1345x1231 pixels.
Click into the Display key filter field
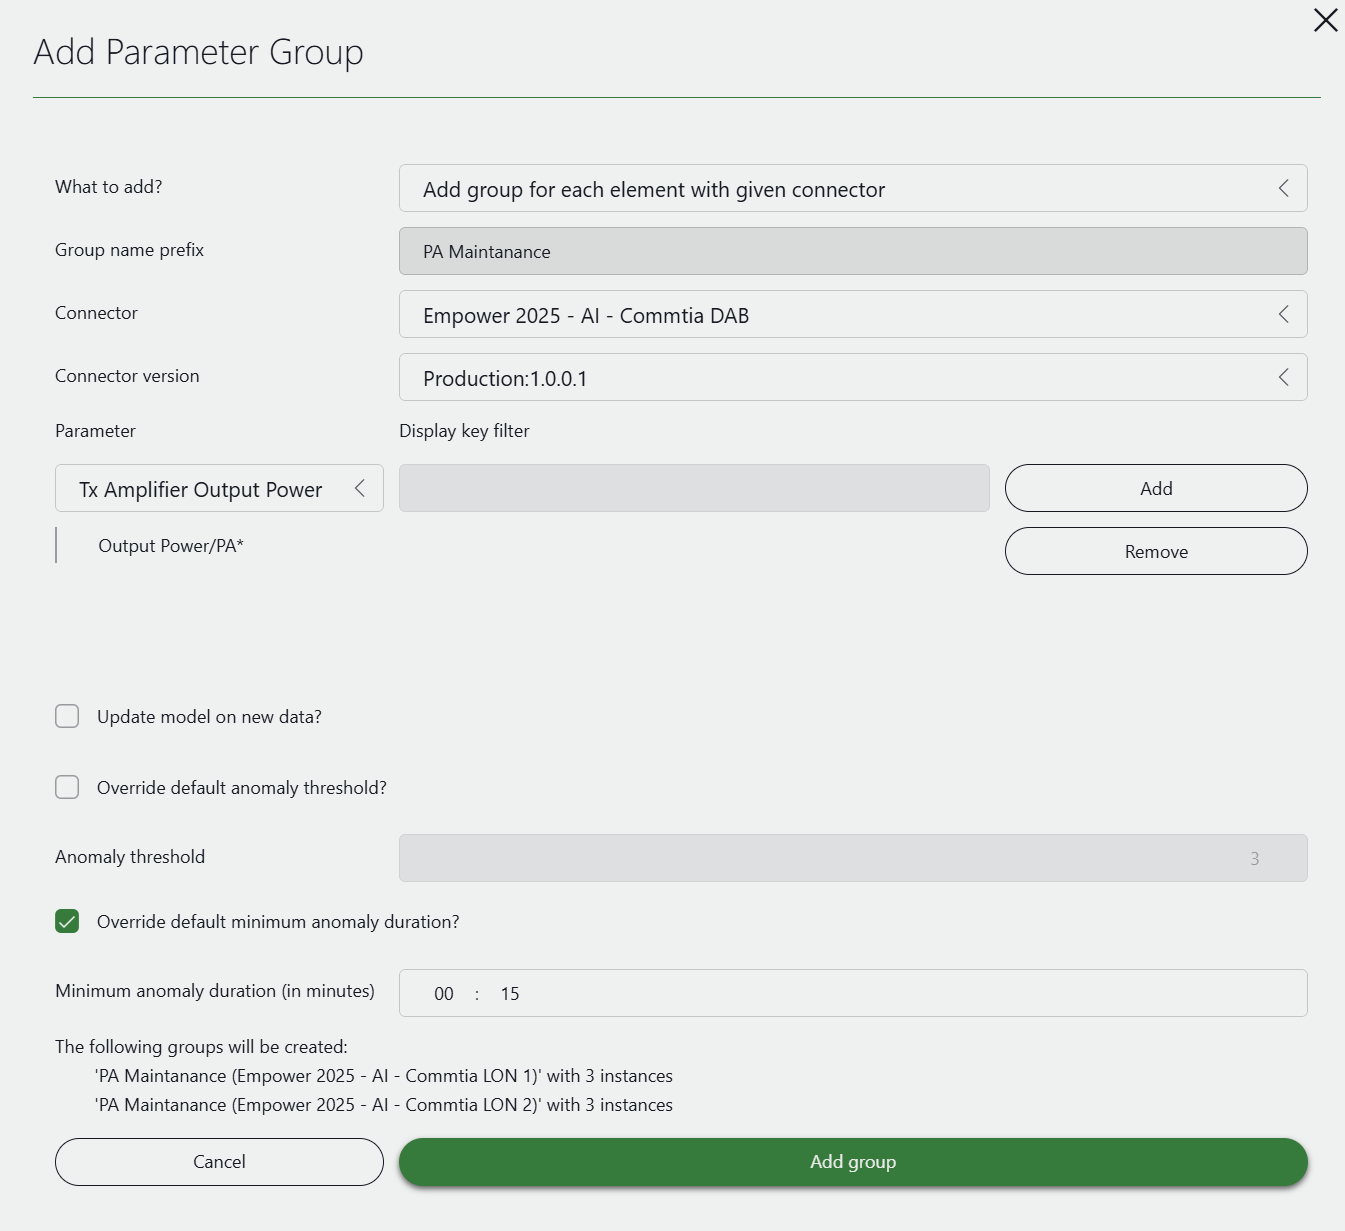tap(694, 488)
